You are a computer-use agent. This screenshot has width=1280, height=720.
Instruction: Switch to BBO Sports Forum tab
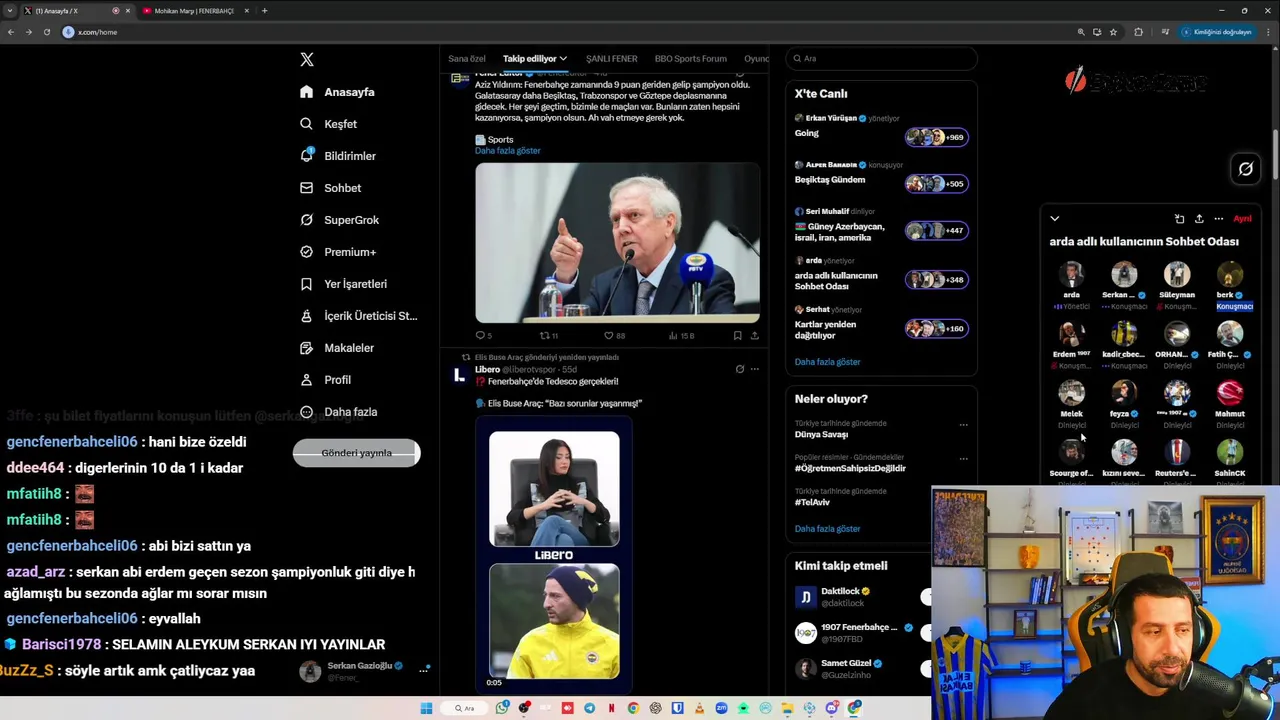click(691, 59)
